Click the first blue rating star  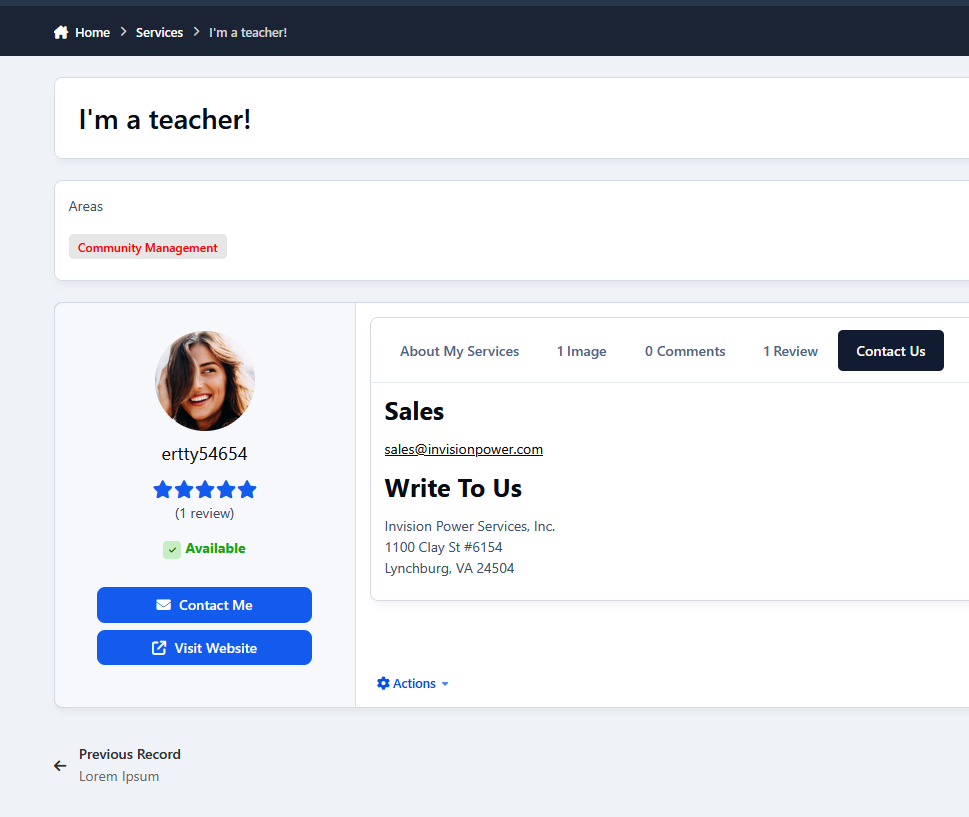click(x=163, y=490)
